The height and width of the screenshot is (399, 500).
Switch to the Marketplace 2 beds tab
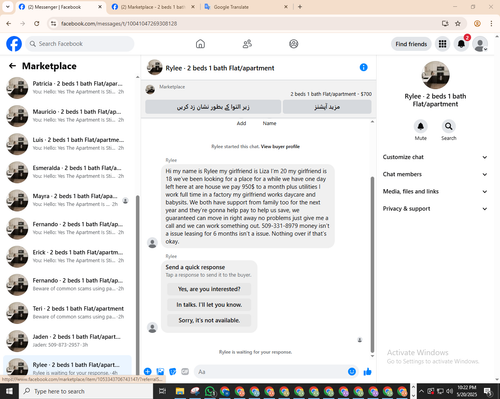(153, 7)
